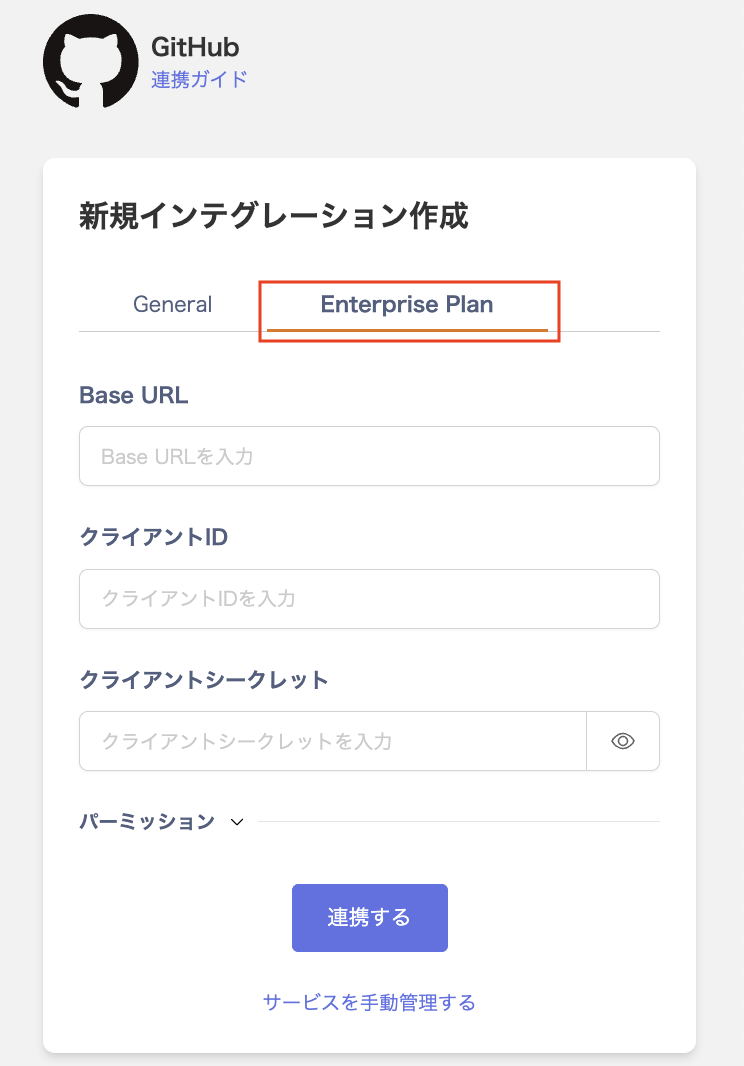The width and height of the screenshot is (744, 1066).
Task: Click the クライアントID field label
Action: click(153, 537)
